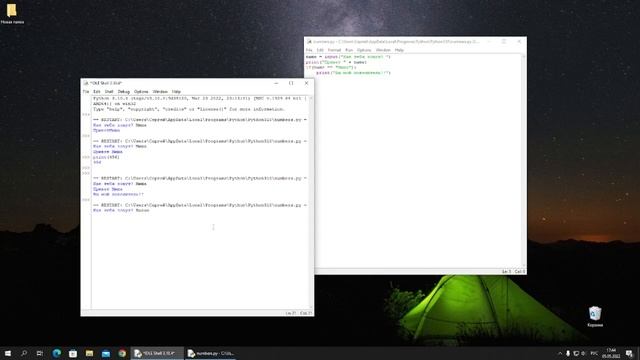Click the last input prompt line in shell
Viewport: 640px width, 360px height.
click(121, 211)
